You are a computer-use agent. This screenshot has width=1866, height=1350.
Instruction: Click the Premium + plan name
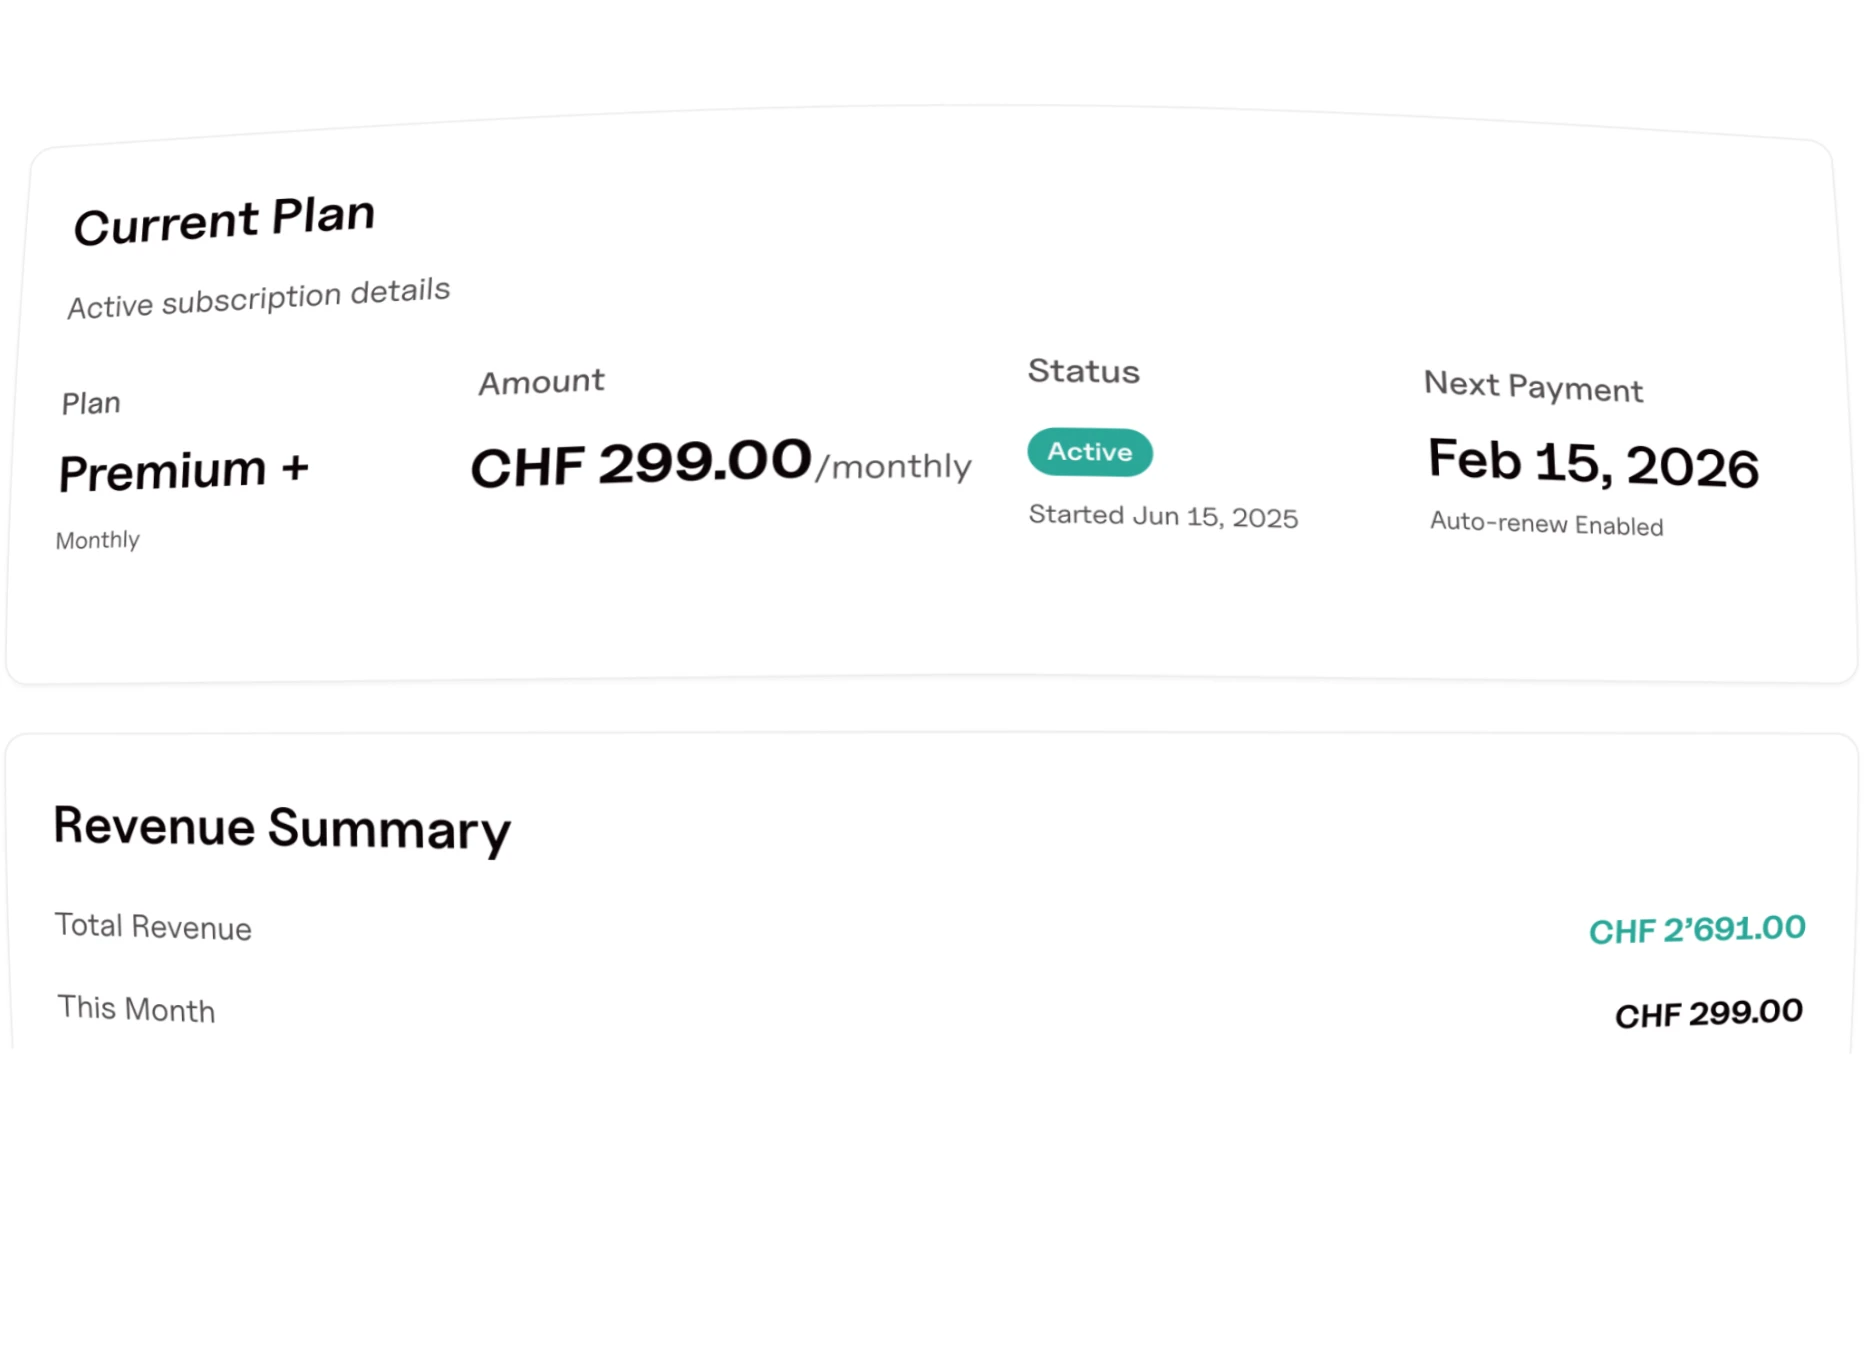pos(184,468)
